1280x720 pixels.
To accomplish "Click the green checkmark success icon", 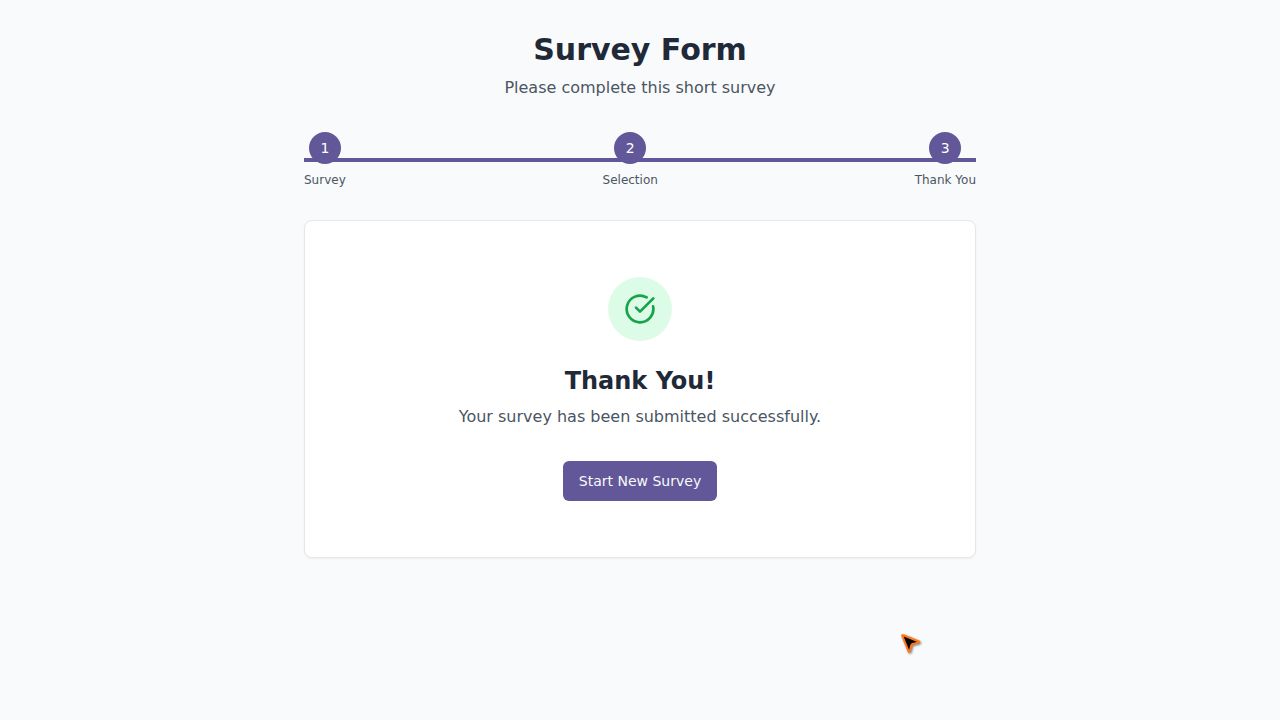I will tap(640, 309).
